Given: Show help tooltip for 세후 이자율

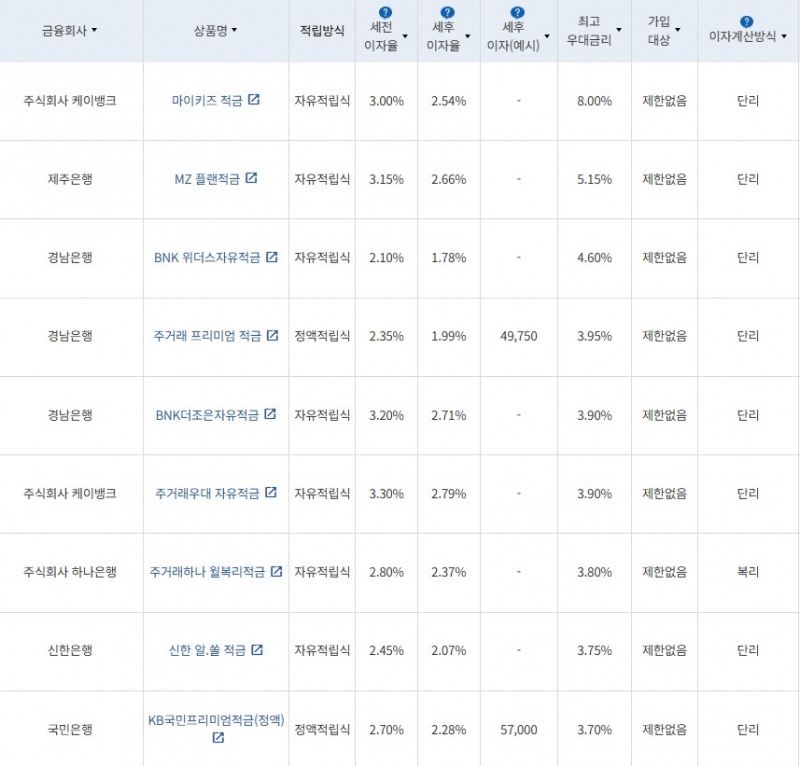Looking at the screenshot, I should (447, 12).
